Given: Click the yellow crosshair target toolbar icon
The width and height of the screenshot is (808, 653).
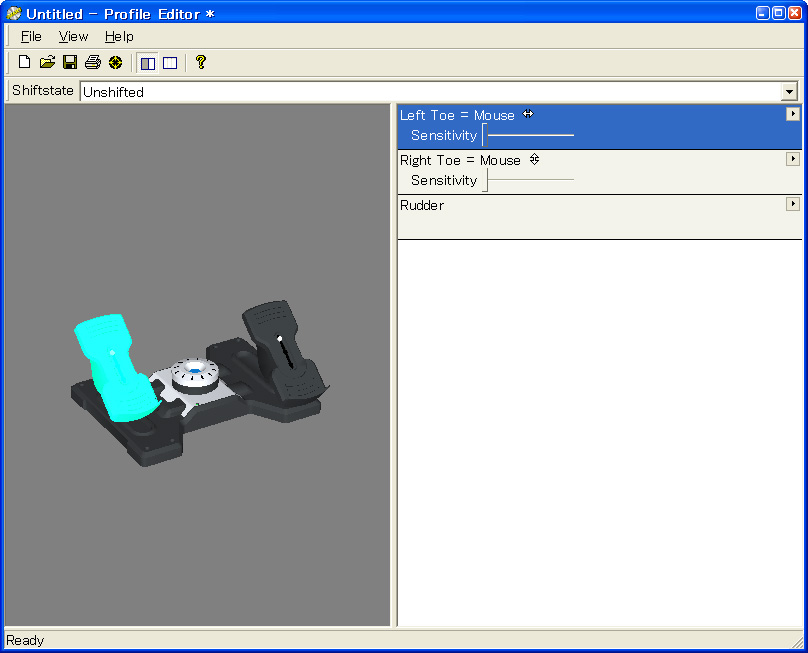Looking at the screenshot, I should coord(116,63).
